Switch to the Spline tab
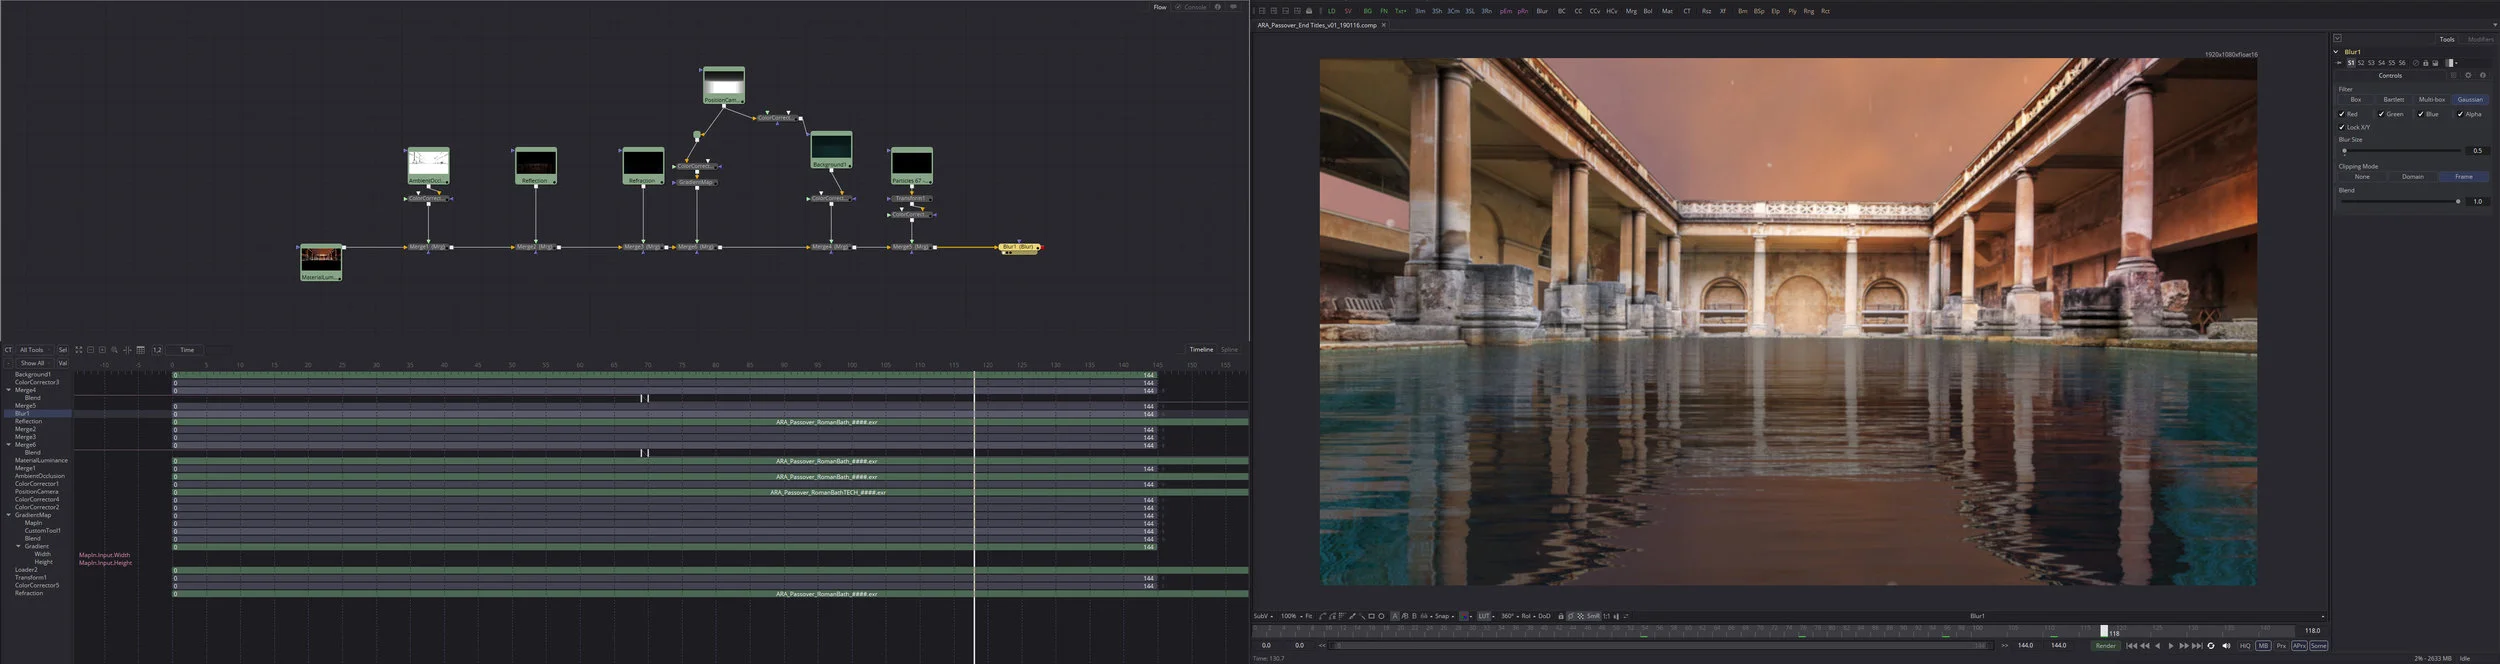 (x=1229, y=350)
